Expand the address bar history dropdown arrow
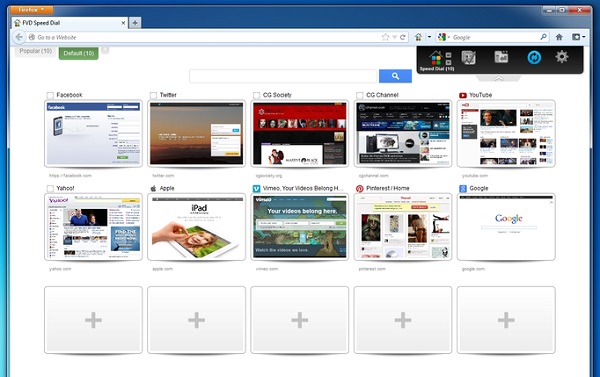This screenshot has width=600, height=377. (x=394, y=37)
